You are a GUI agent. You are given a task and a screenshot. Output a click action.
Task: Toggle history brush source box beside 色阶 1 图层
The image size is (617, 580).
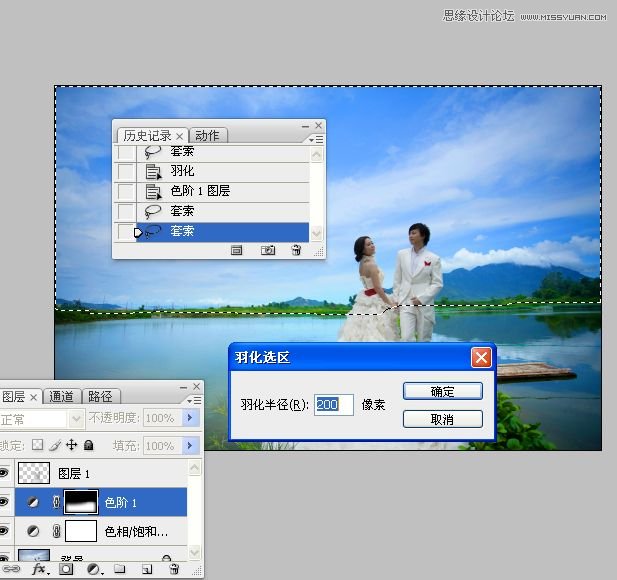[x=126, y=192]
